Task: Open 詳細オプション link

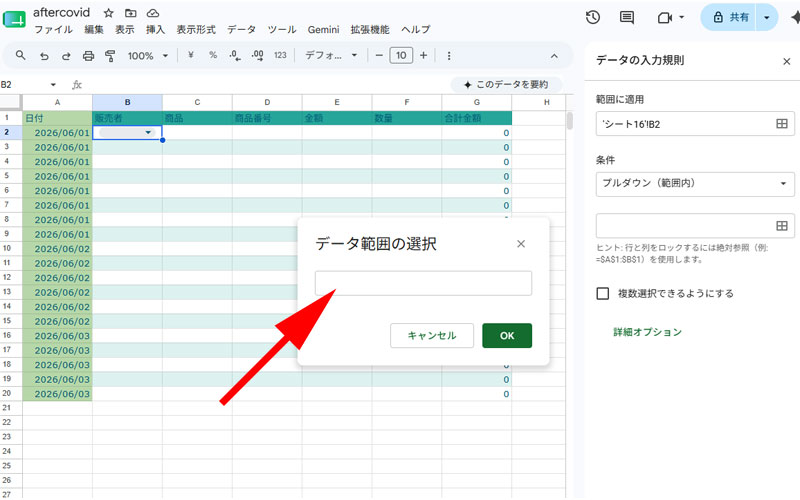Action: (x=647, y=332)
